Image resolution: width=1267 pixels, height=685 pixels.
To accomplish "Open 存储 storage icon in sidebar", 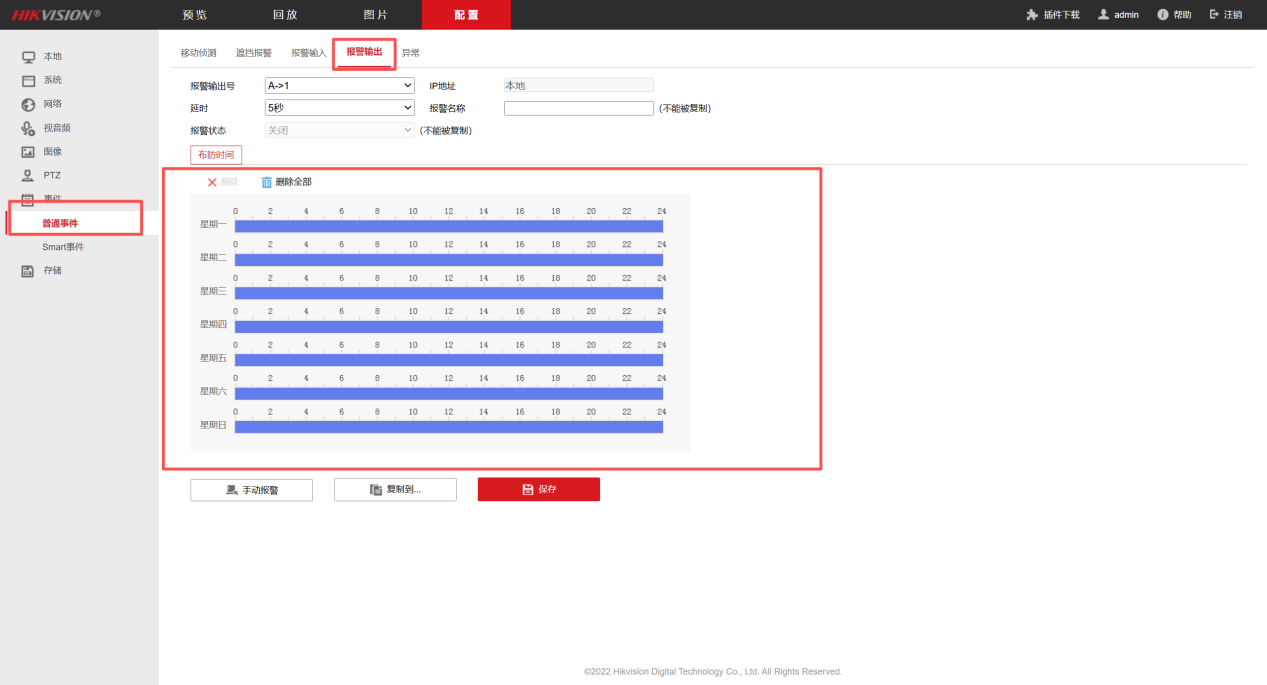I will pos(29,271).
